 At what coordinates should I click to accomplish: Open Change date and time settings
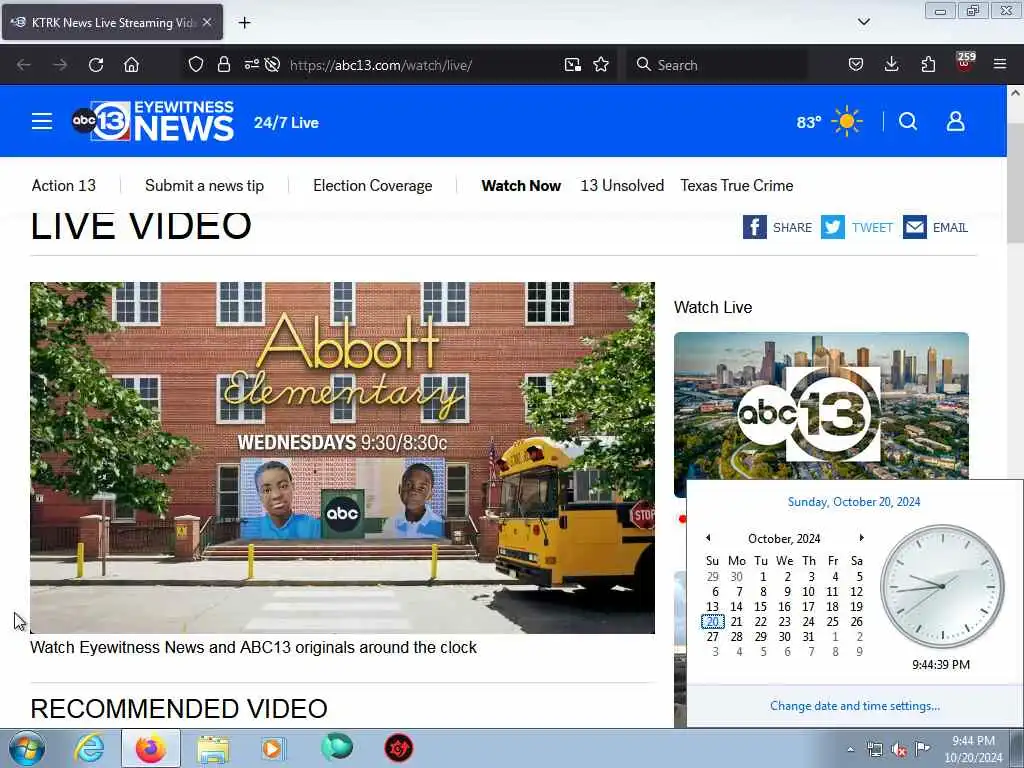click(855, 706)
